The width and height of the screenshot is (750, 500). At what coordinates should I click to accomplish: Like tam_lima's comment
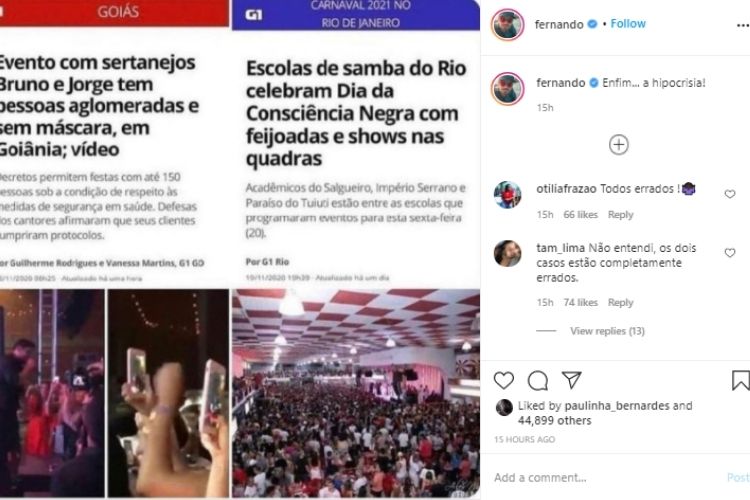click(x=729, y=253)
